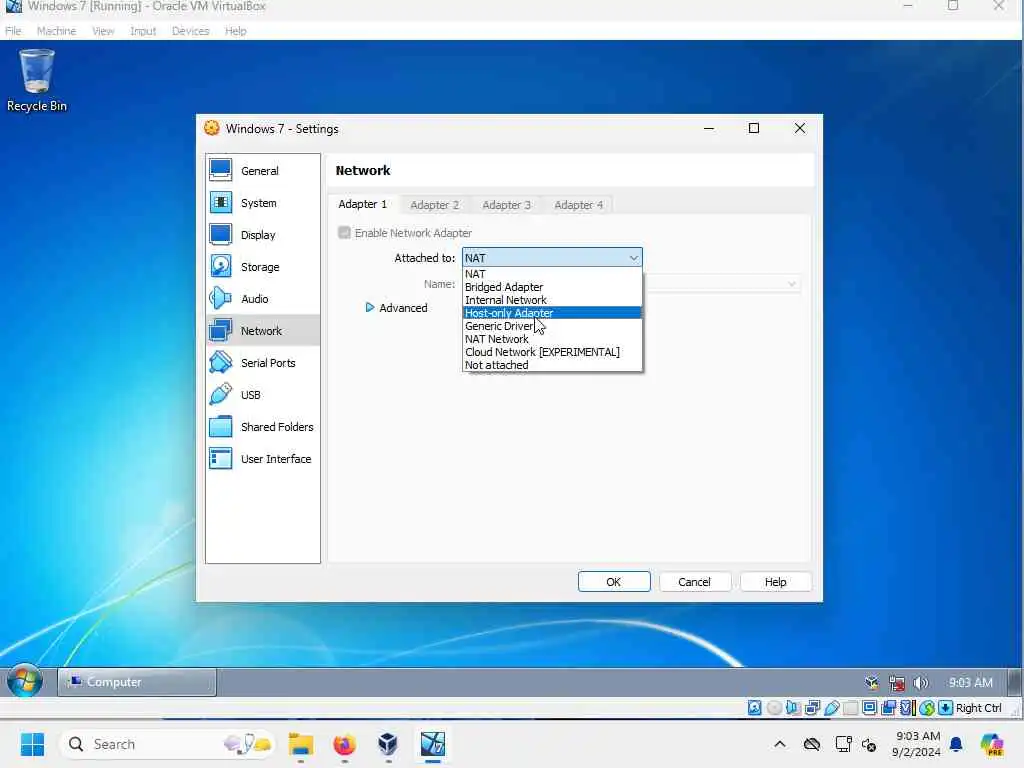This screenshot has width=1024, height=768.
Task: Switch to Adapter 4 tab
Action: pos(579,205)
